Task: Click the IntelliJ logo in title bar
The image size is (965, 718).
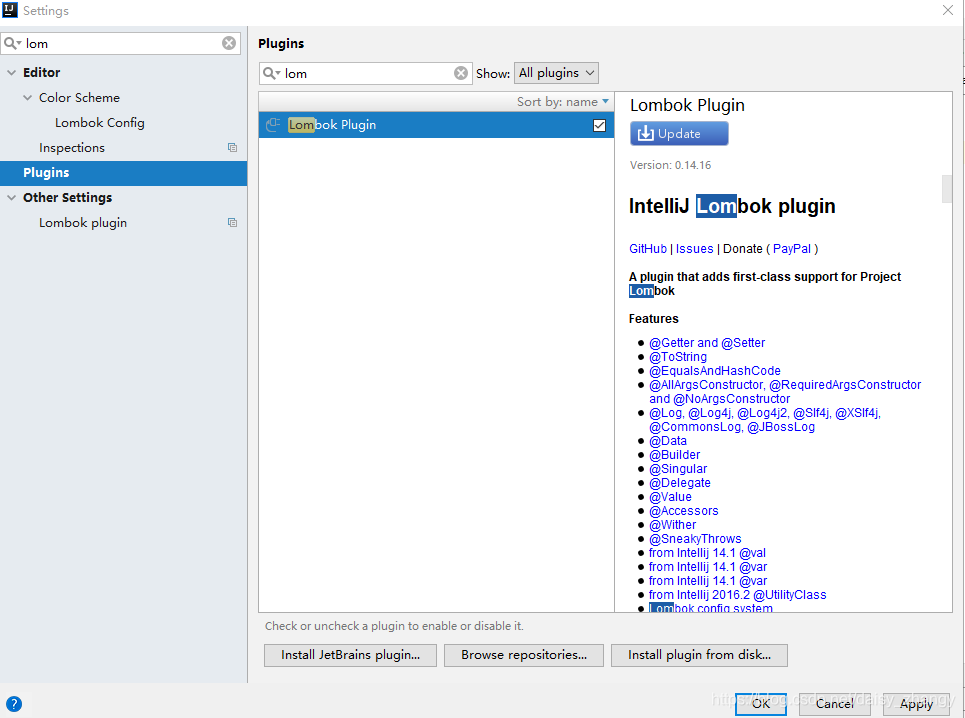Action: tap(10, 10)
